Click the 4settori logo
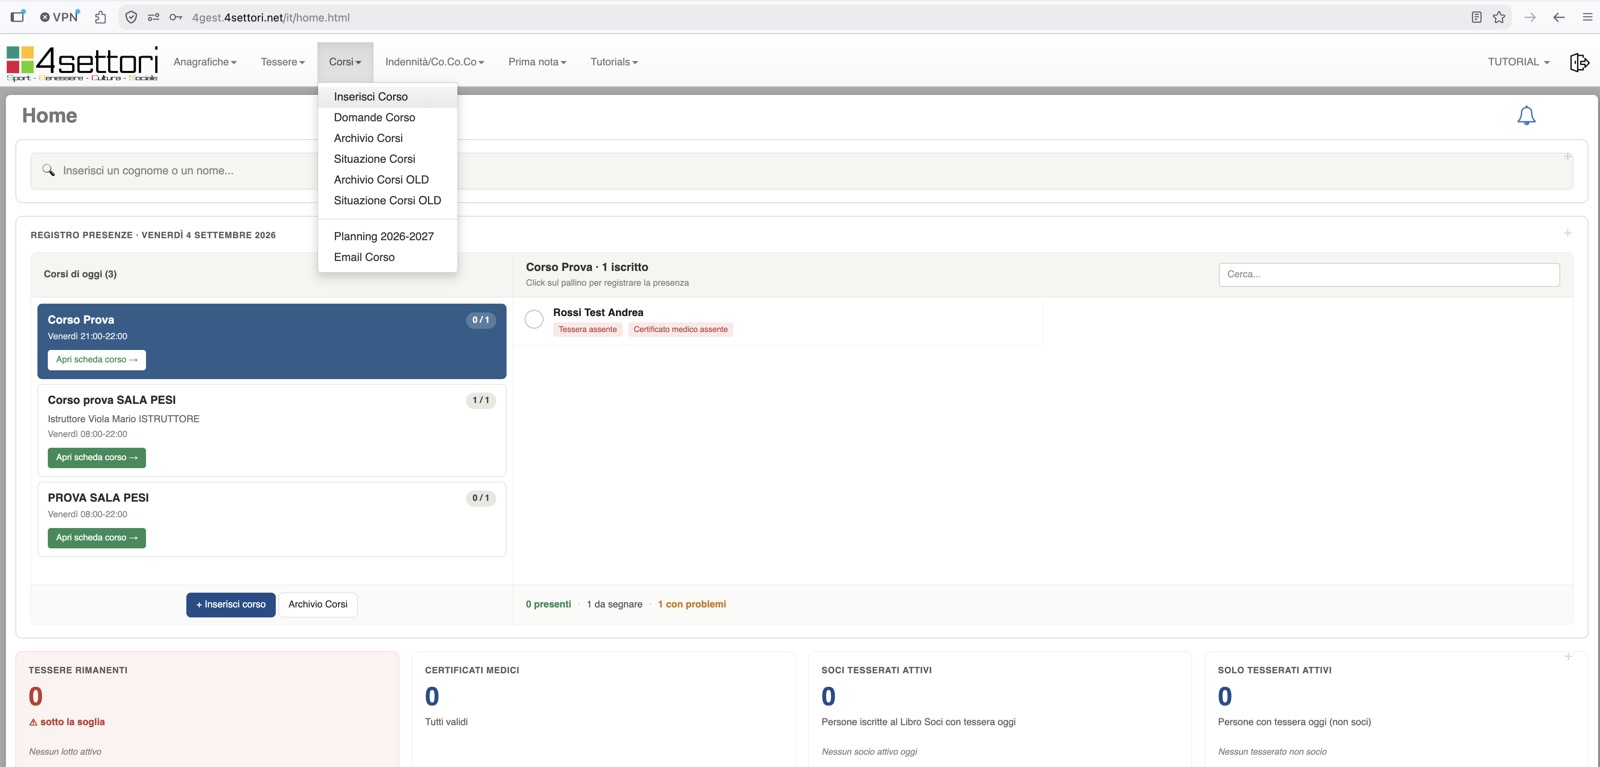The width and height of the screenshot is (1600, 767). 82,62
